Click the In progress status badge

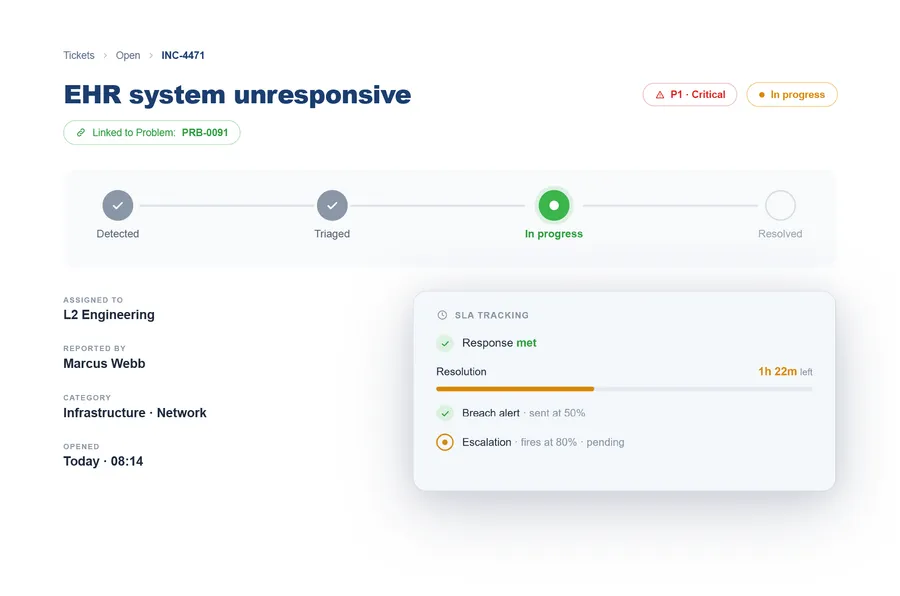point(792,95)
